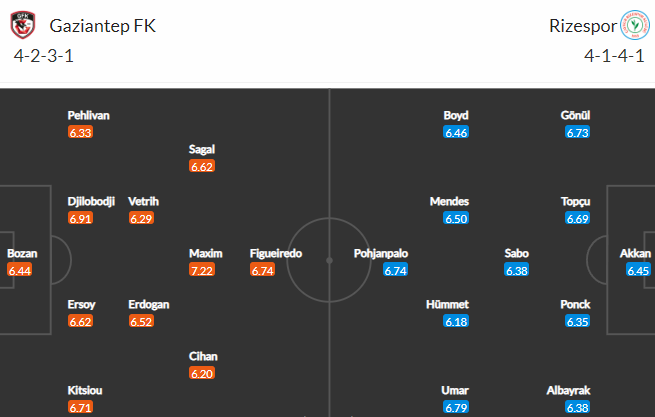Open the Rizespor team name link
The width and height of the screenshot is (655, 417).
click(x=583, y=26)
